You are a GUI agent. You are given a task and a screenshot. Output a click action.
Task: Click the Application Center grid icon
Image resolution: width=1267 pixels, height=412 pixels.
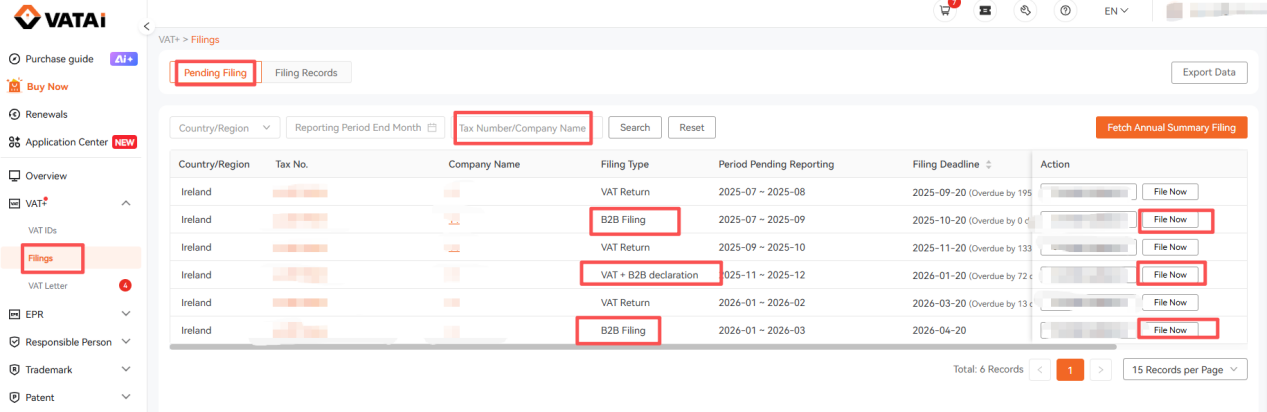pos(14,142)
